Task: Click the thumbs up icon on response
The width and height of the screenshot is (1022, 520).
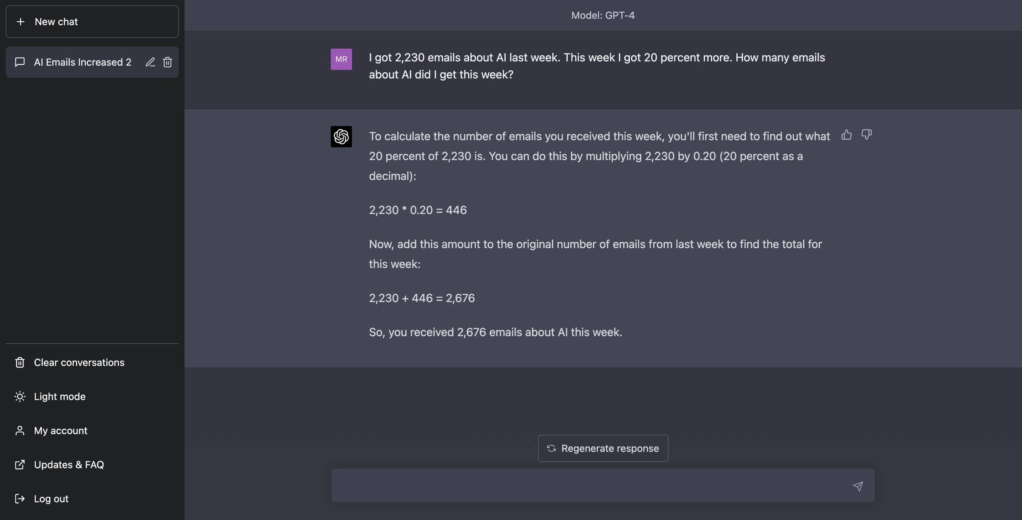Action: (847, 135)
